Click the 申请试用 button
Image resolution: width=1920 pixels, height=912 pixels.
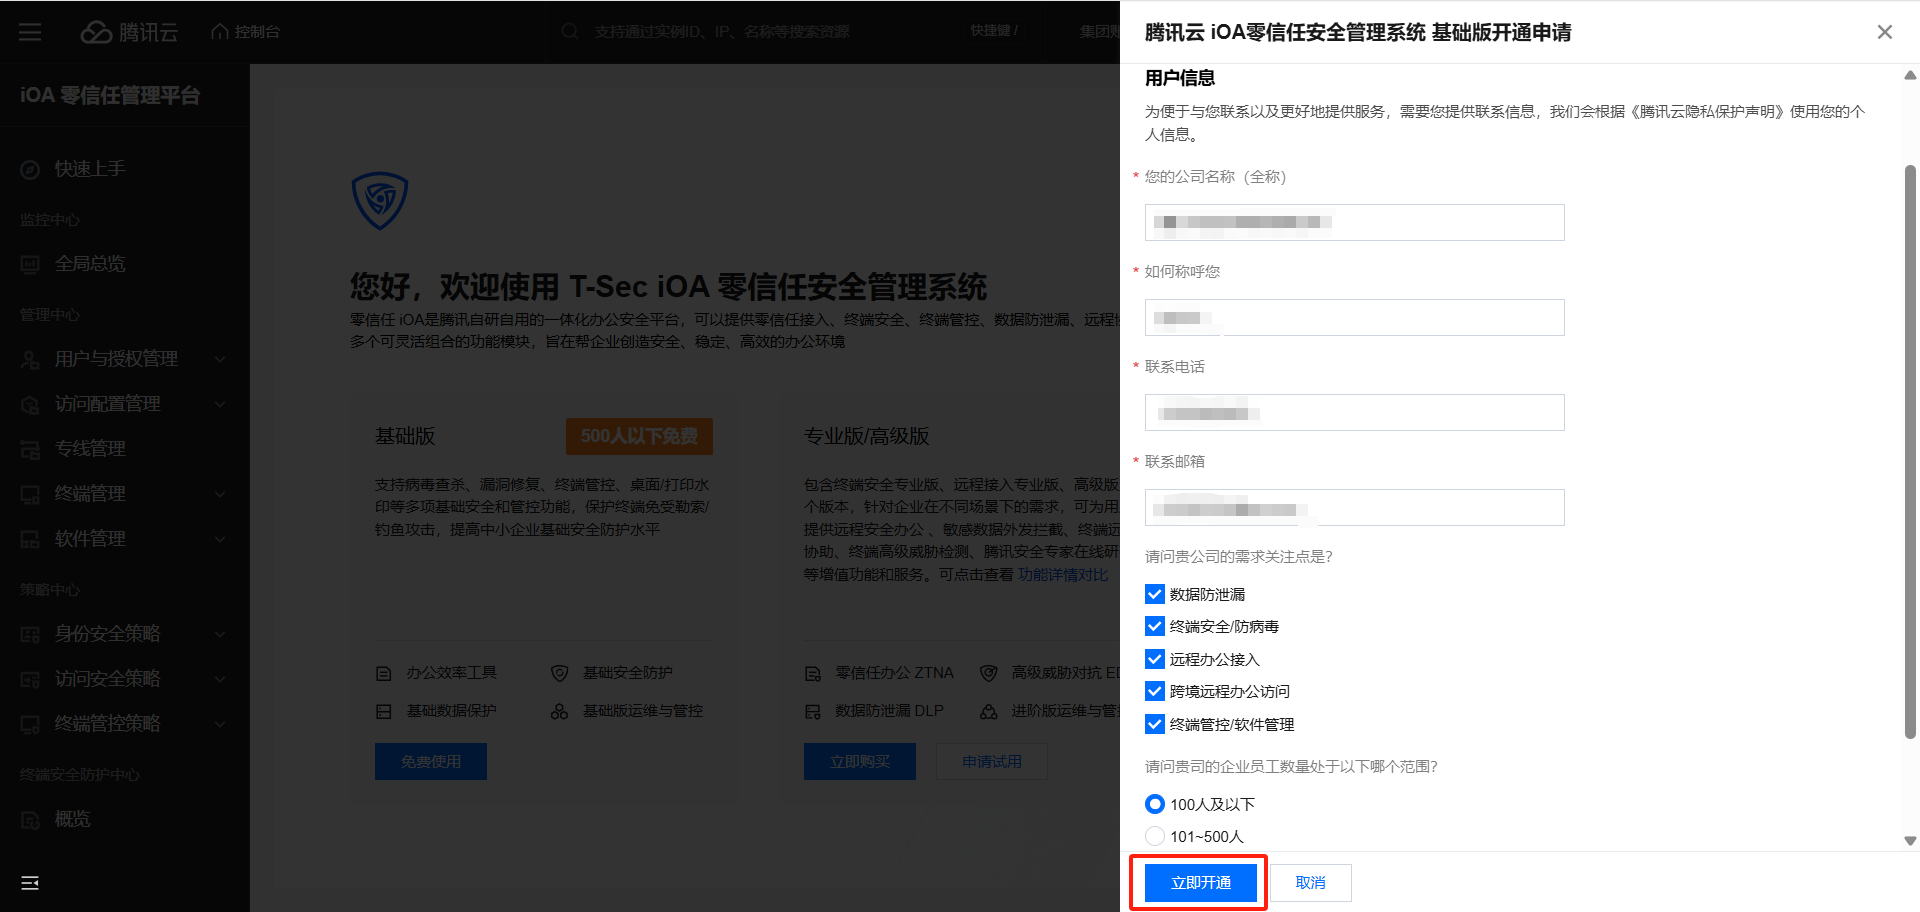click(992, 761)
